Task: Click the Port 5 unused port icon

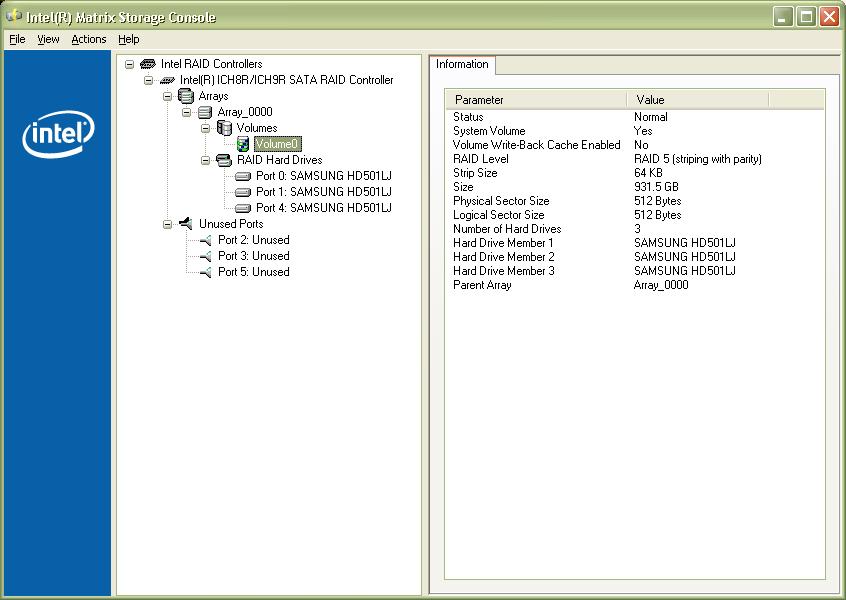Action: pyautogui.click(x=205, y=272)
